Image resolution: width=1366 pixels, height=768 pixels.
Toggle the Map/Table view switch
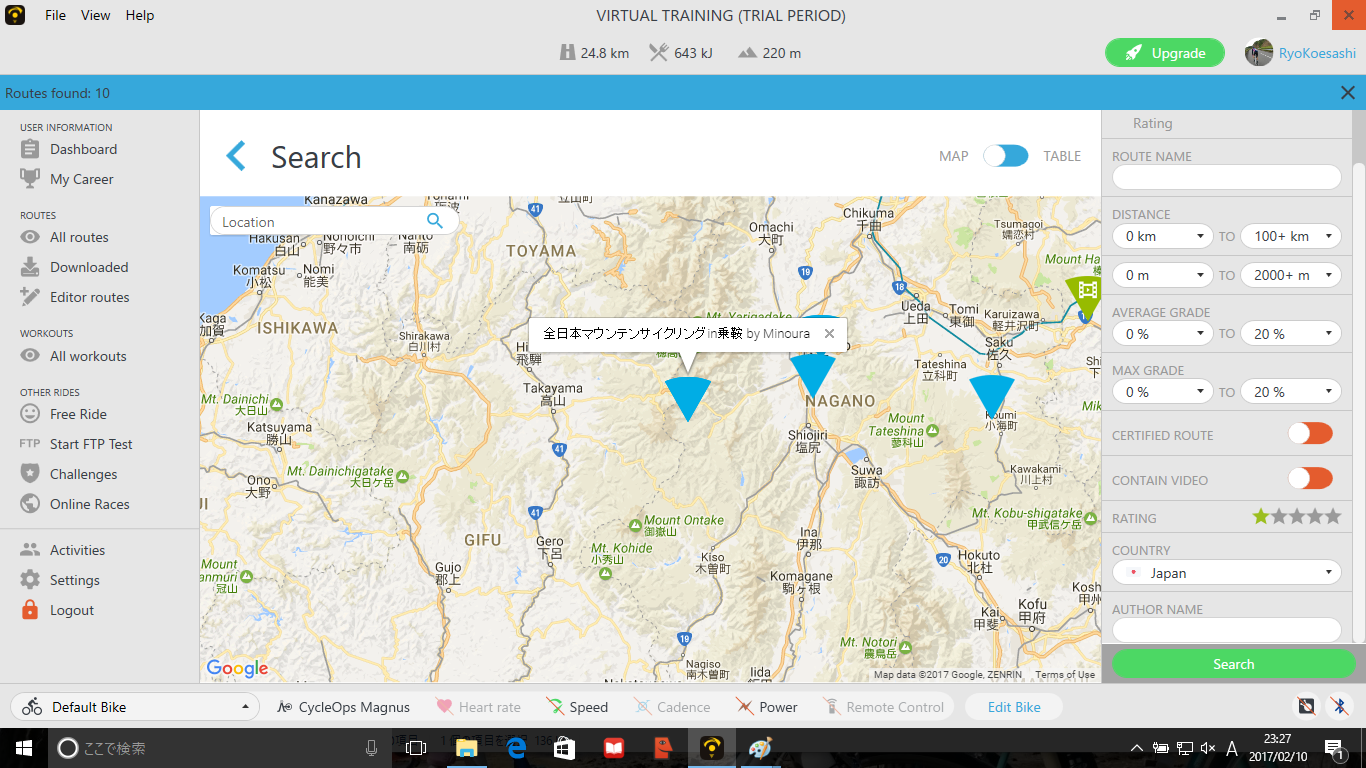[1005, 156]
